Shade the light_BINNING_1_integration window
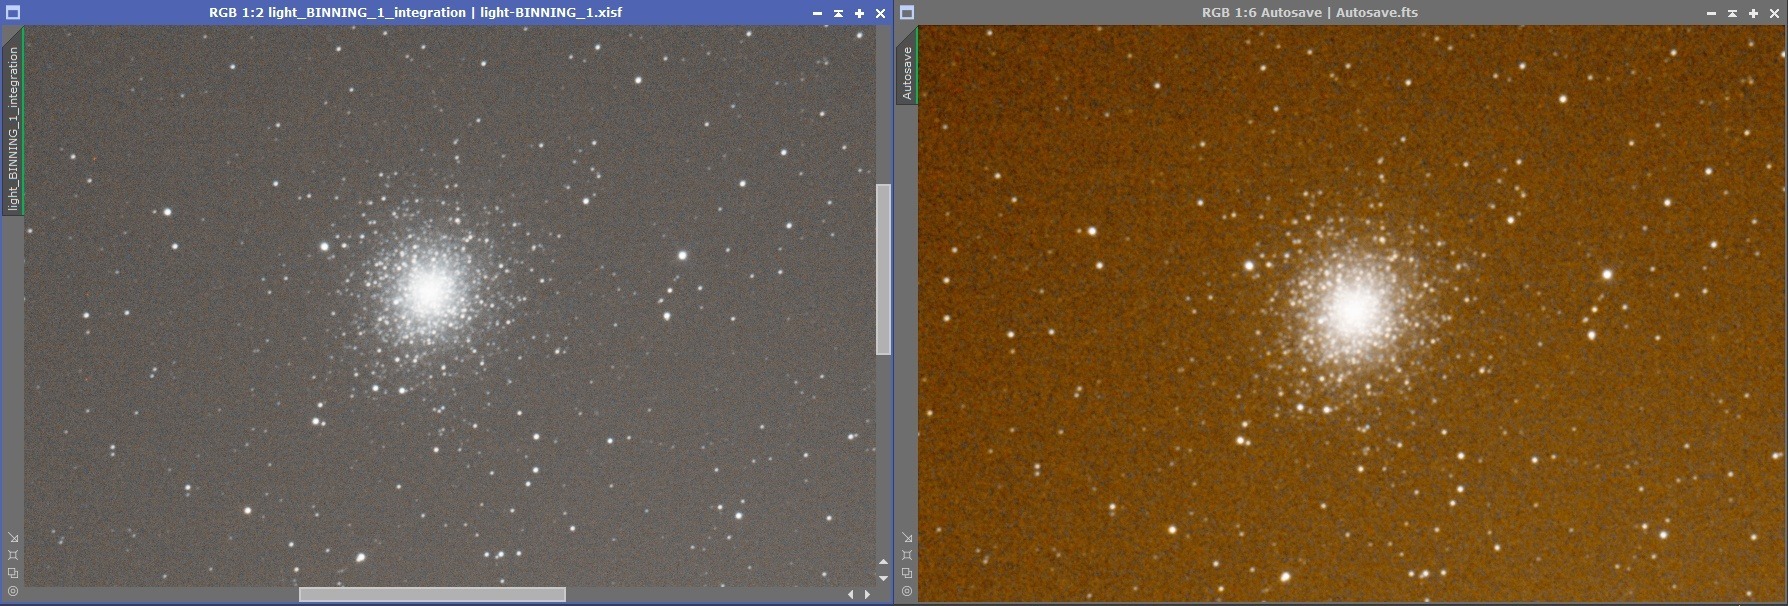Viewport: 1788px width, 606px height. coord(838,13)
